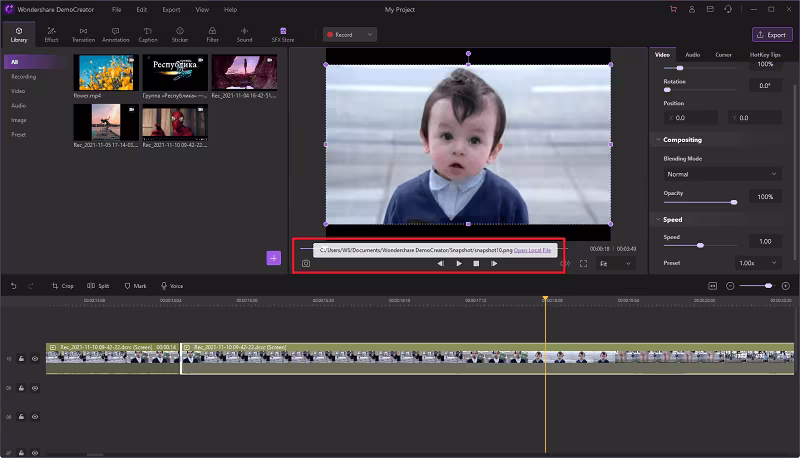Screen dimensions: 800x458
Task: Switch to the HotKey Tips tab
Action: [x=765, y=55]
